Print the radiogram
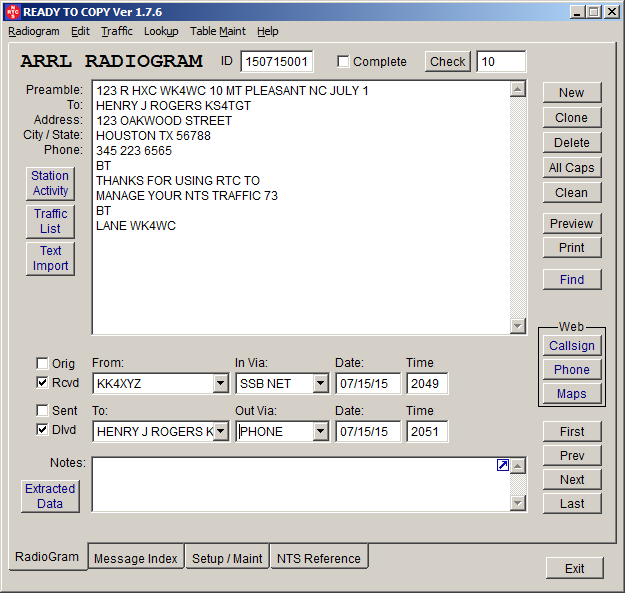 coord(572,247)
